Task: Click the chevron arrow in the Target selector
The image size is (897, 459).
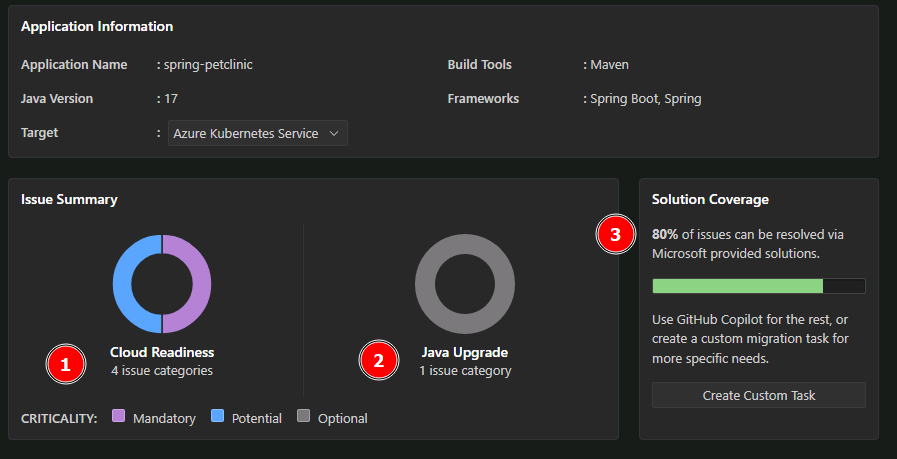Action: 334,133
